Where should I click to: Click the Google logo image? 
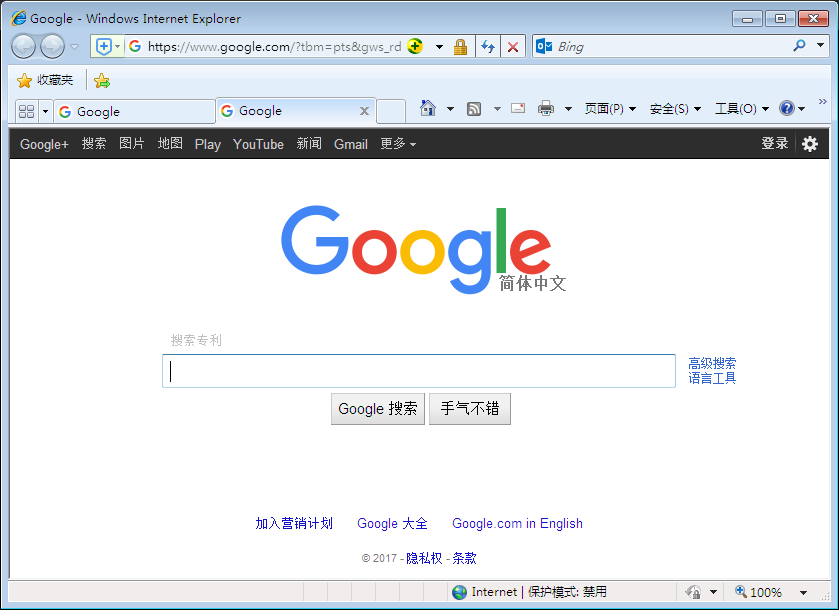coord(423,249)
